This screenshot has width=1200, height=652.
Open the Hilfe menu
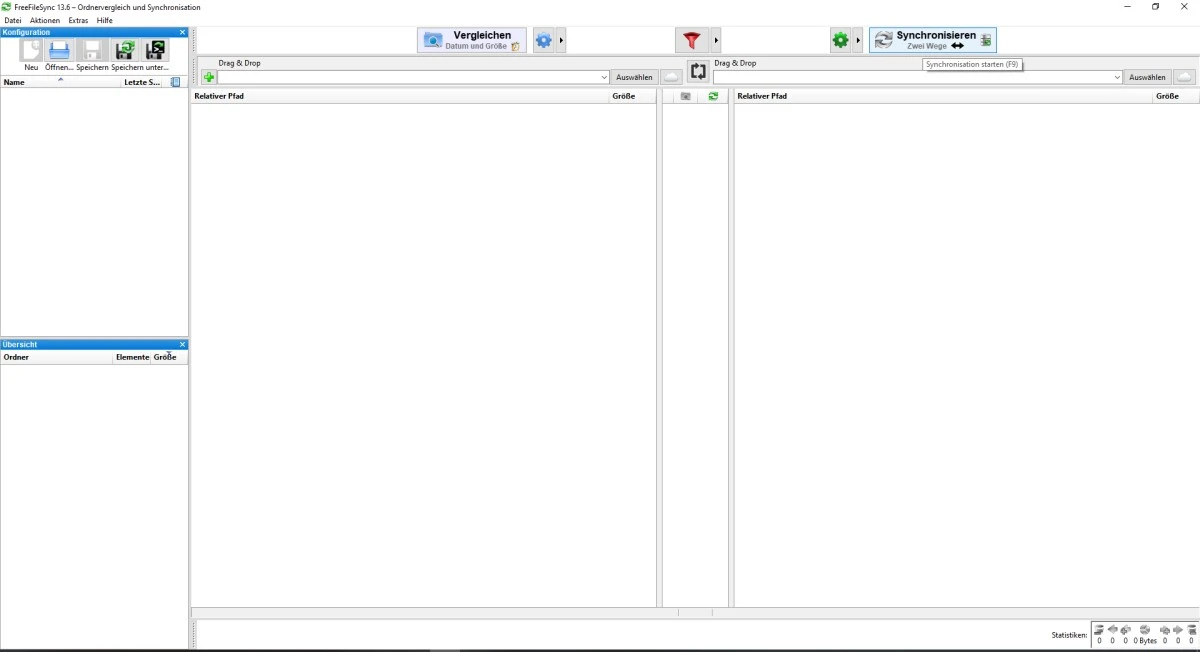point(105,20)
